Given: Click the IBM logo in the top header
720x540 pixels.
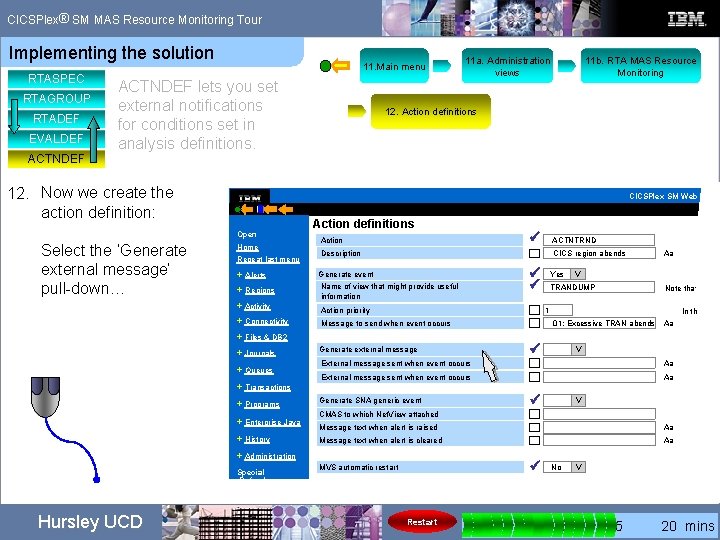Looking at the screenshot, I should coord(686,19).
